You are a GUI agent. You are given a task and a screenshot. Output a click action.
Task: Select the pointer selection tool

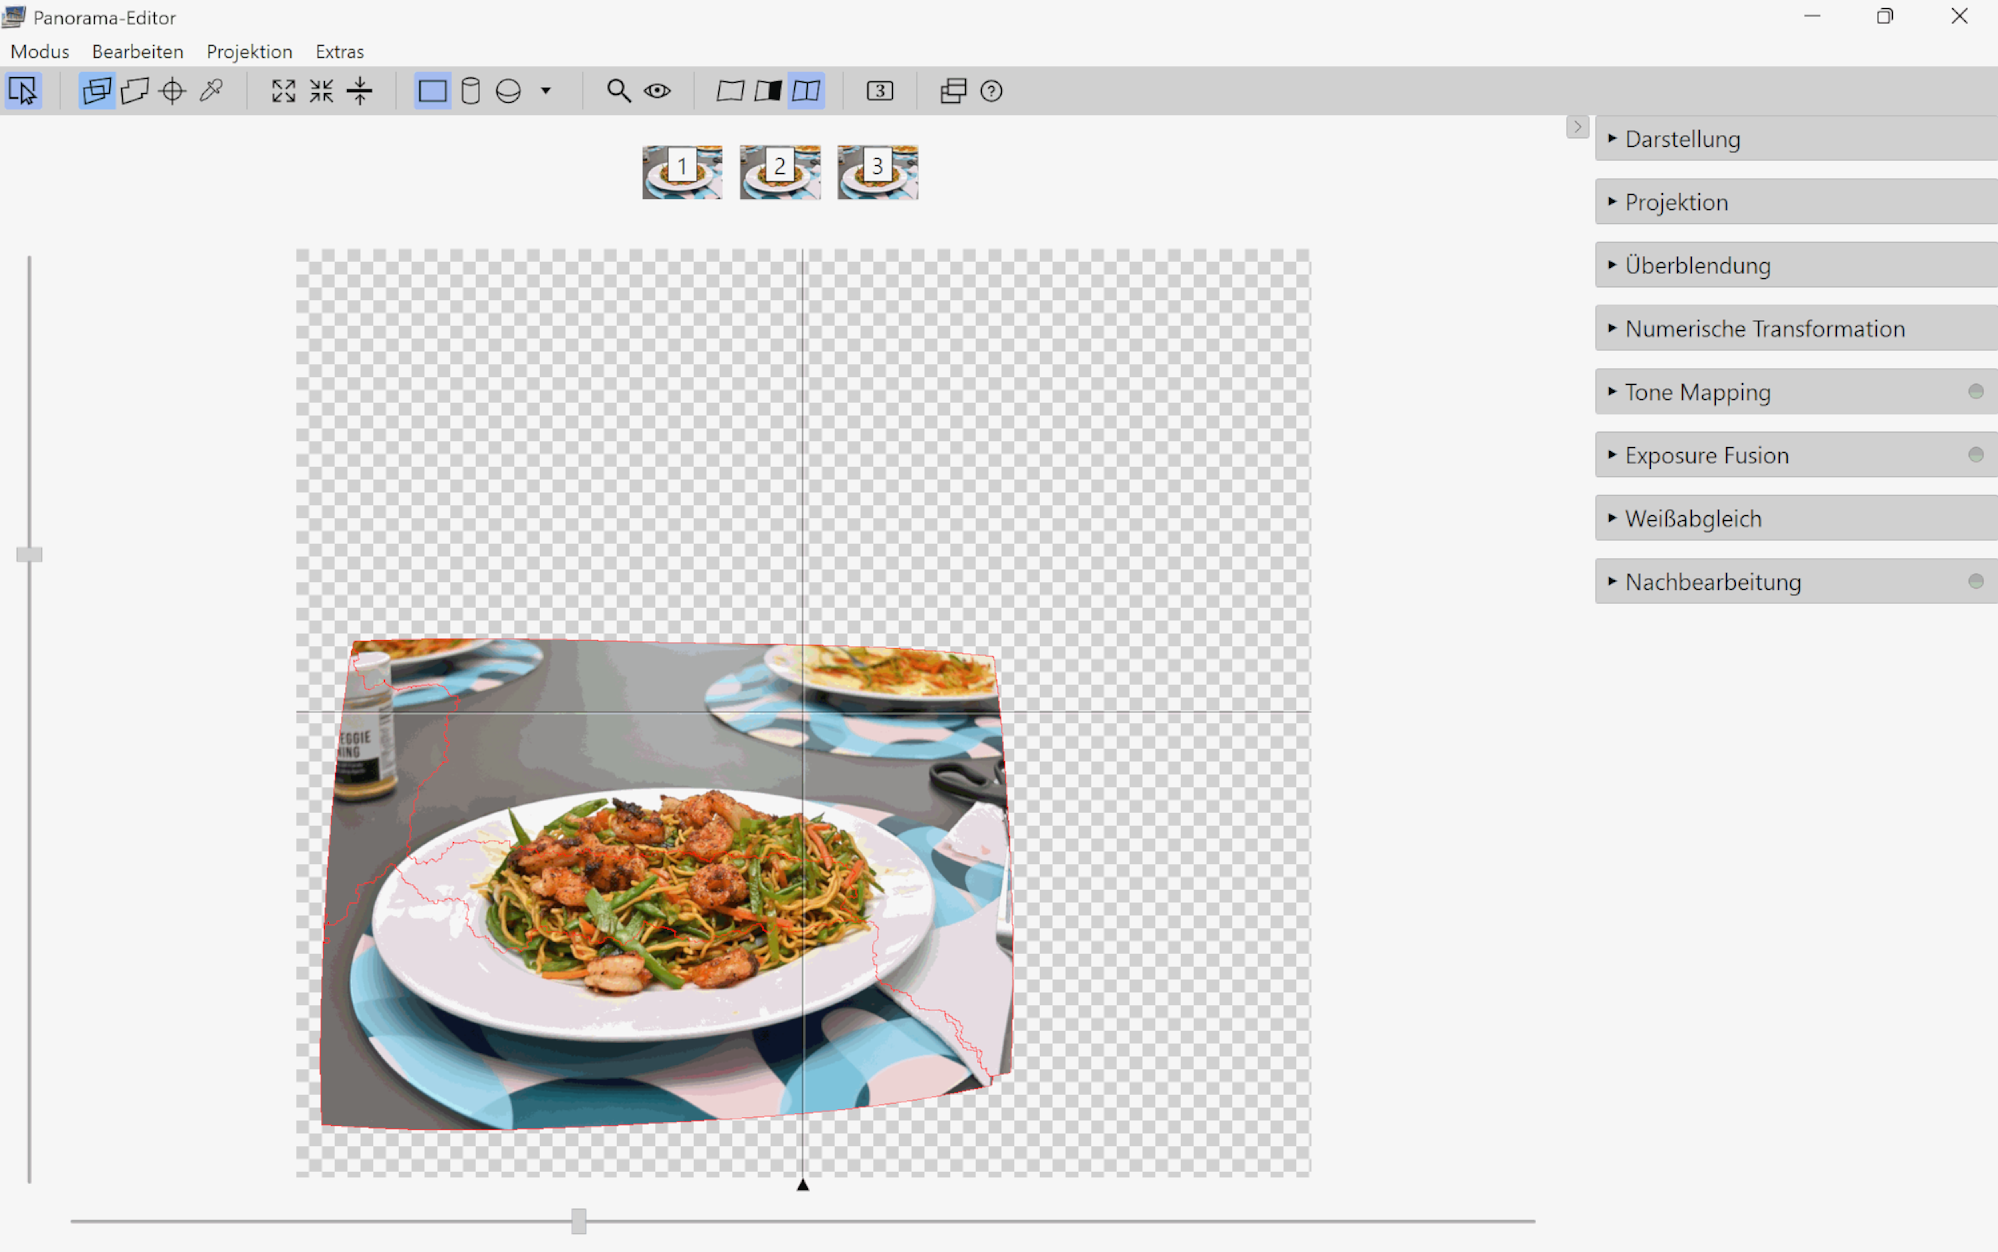click(22, 91)
